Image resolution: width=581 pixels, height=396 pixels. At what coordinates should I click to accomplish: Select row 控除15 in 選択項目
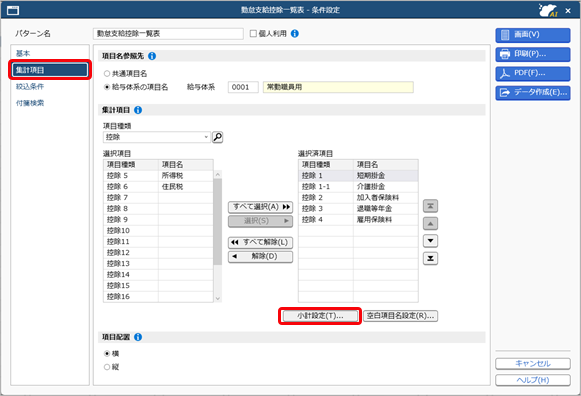coord(158,286)
